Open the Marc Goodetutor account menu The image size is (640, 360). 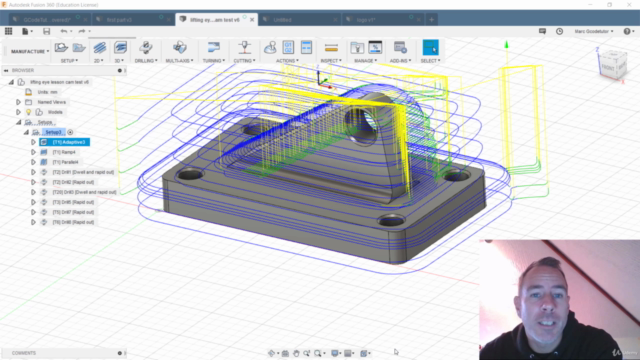(594, 31)
